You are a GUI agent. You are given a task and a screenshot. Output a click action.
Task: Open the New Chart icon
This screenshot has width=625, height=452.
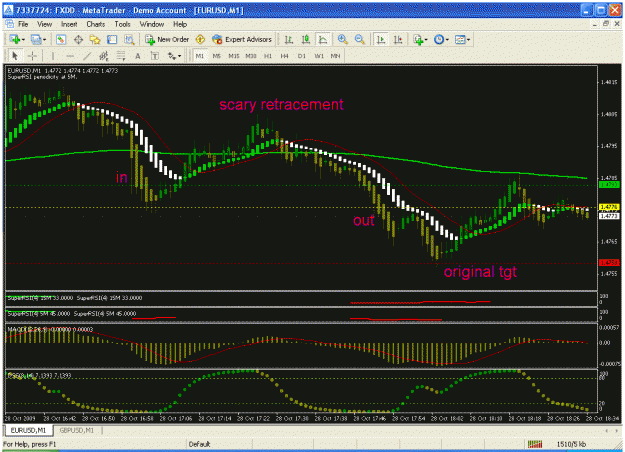point(15,39)
